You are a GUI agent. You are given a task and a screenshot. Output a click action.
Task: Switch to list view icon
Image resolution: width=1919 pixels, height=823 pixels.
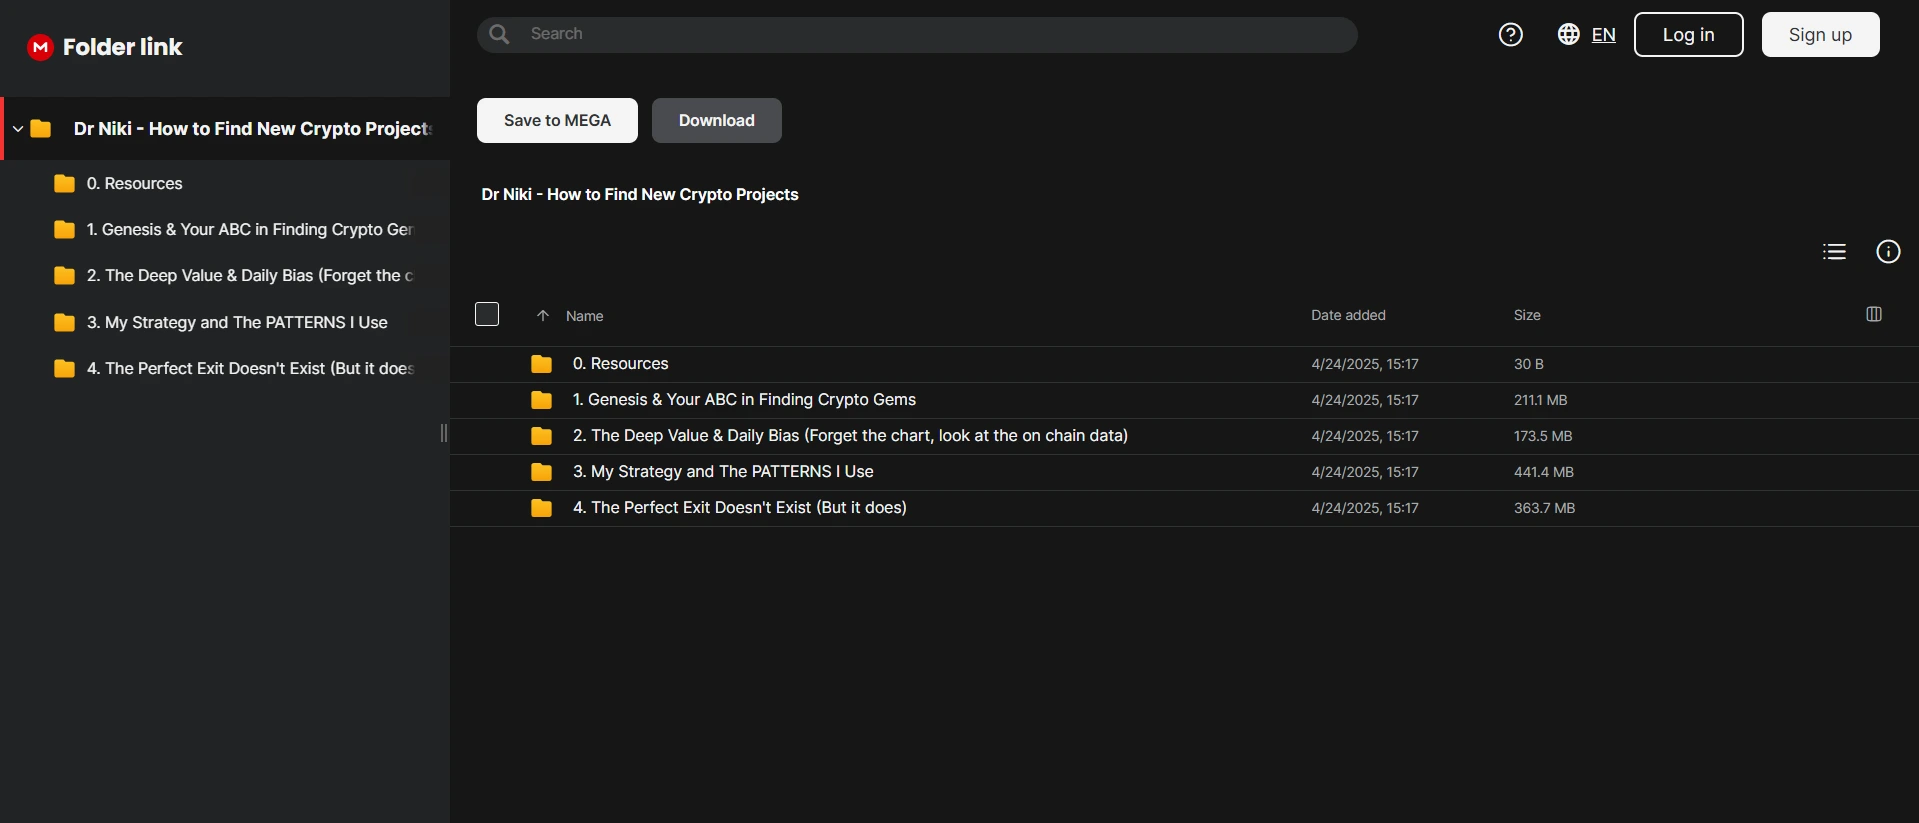point(1834,252)
